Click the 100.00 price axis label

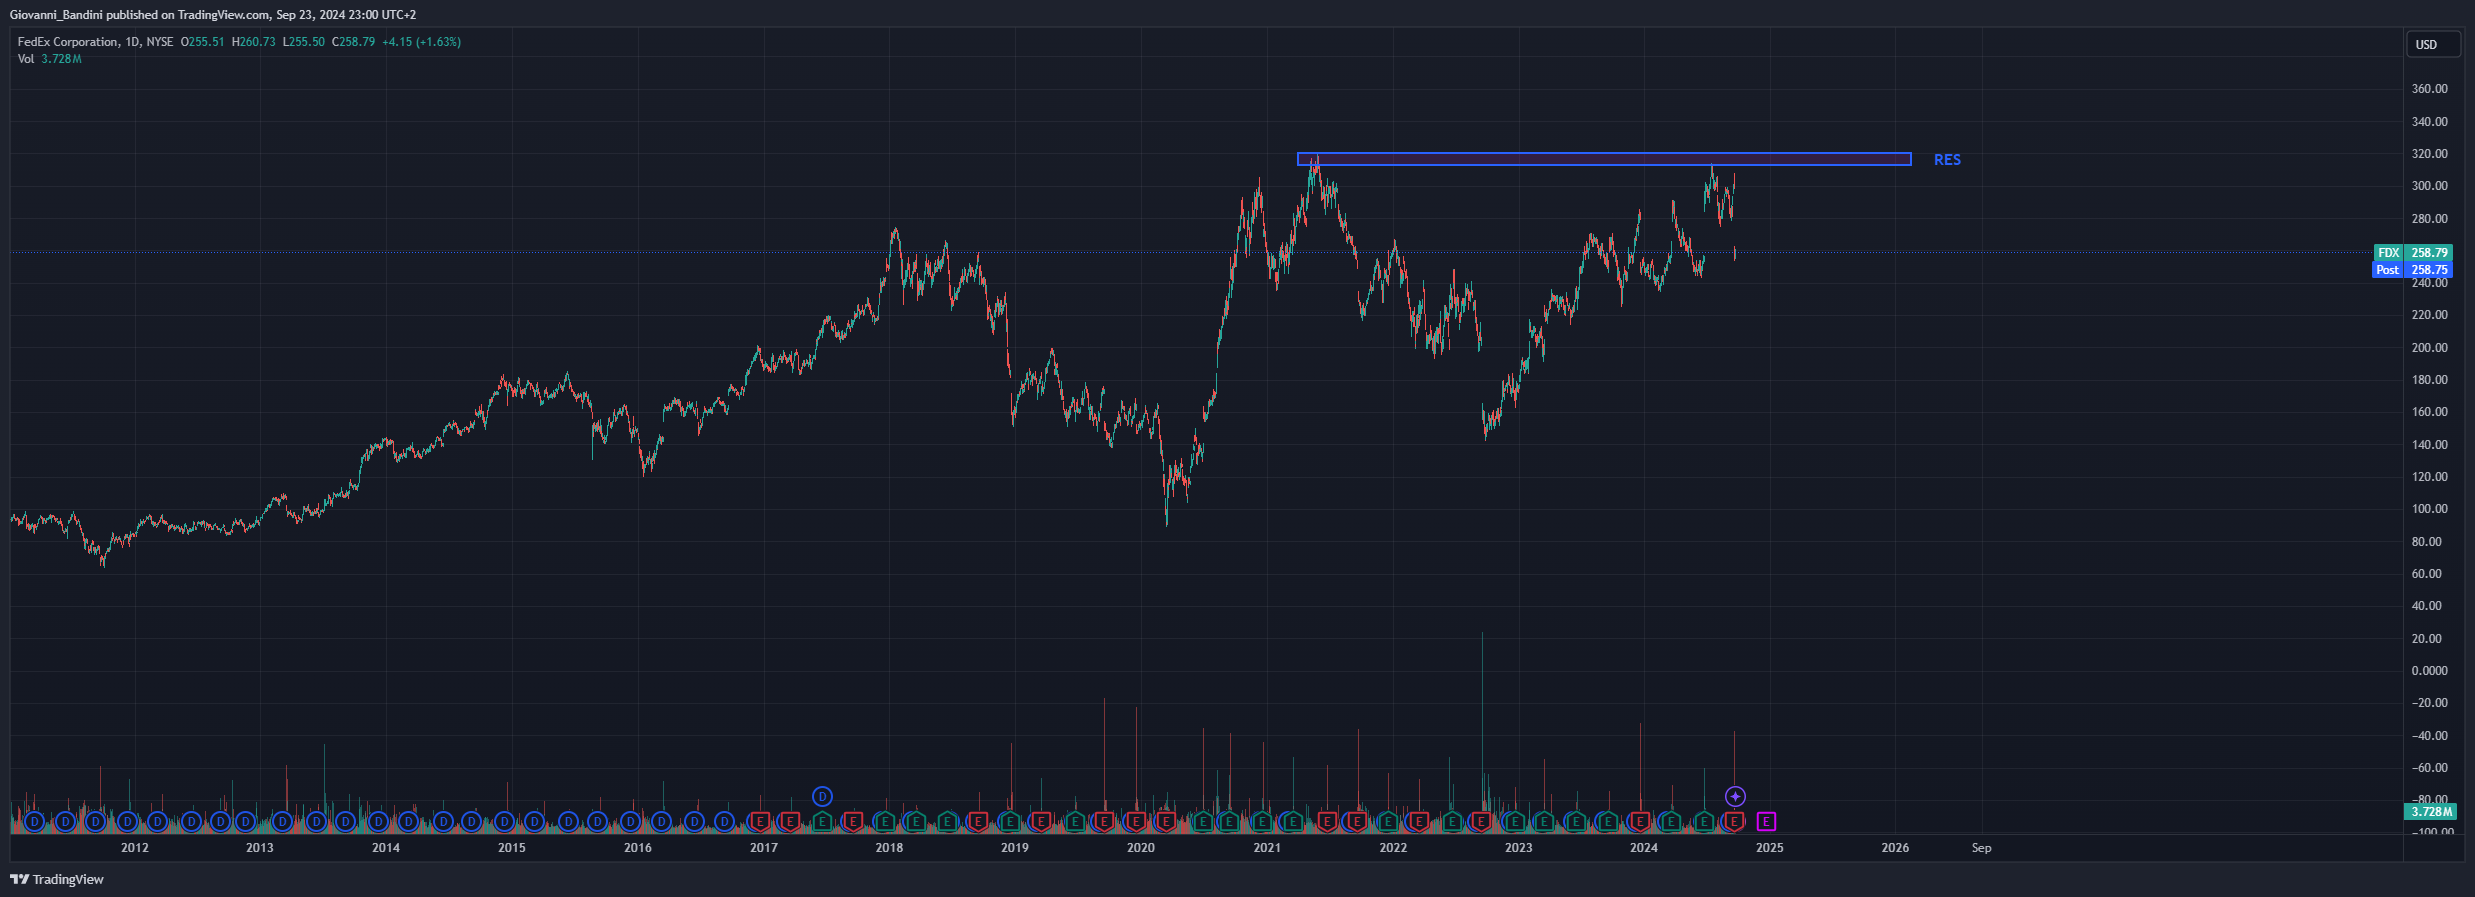coord(2430,509)
